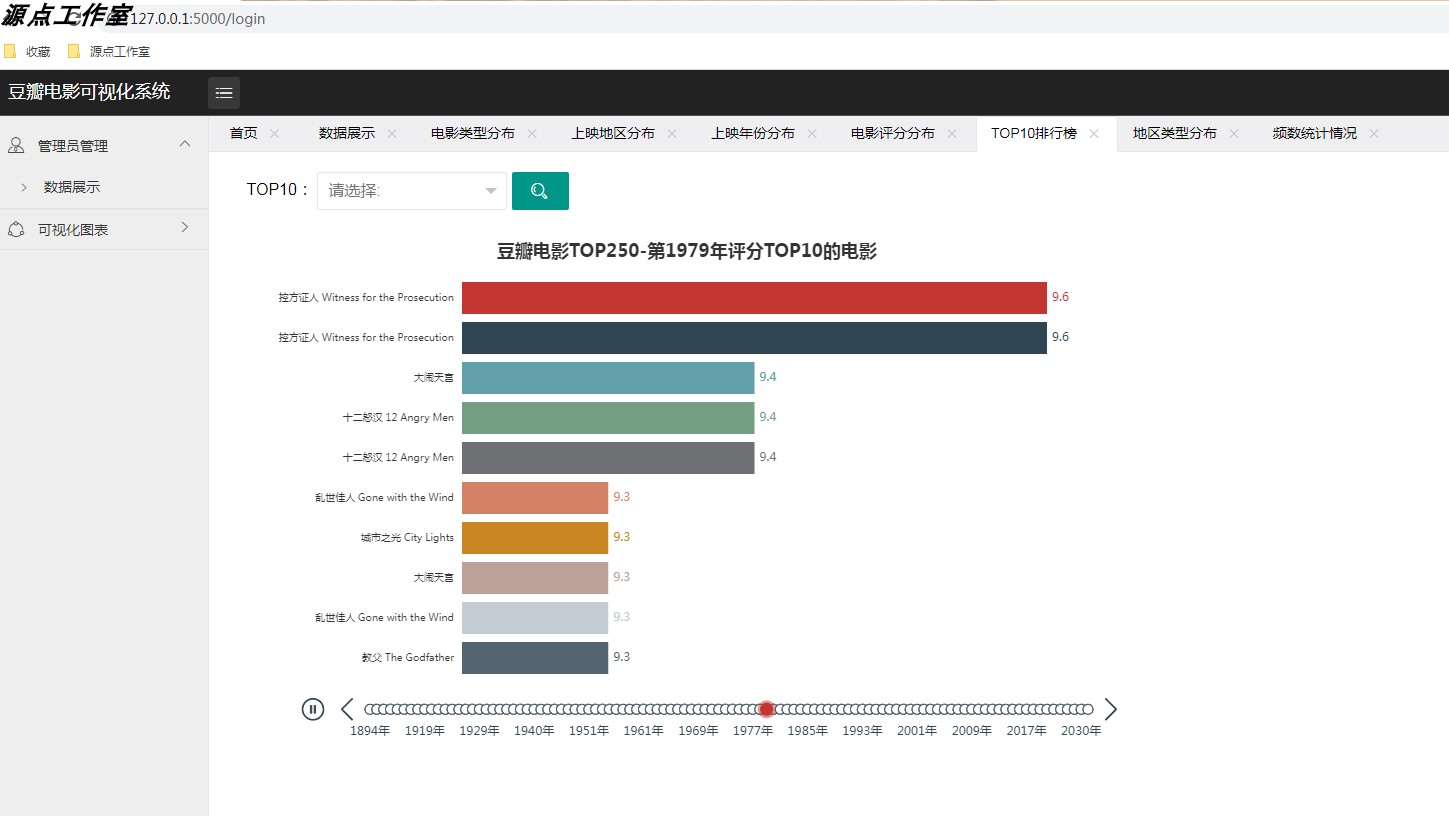Pause the timeline autoplay
The image size is (1449, 816).
(x=313, y=709)
